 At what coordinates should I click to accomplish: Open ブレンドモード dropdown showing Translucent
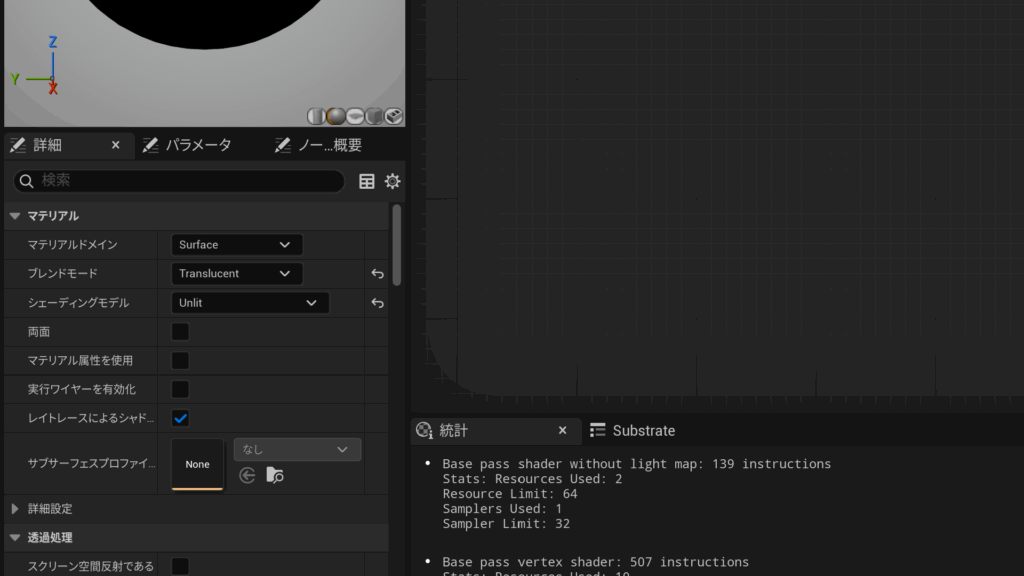pos(236,274)
